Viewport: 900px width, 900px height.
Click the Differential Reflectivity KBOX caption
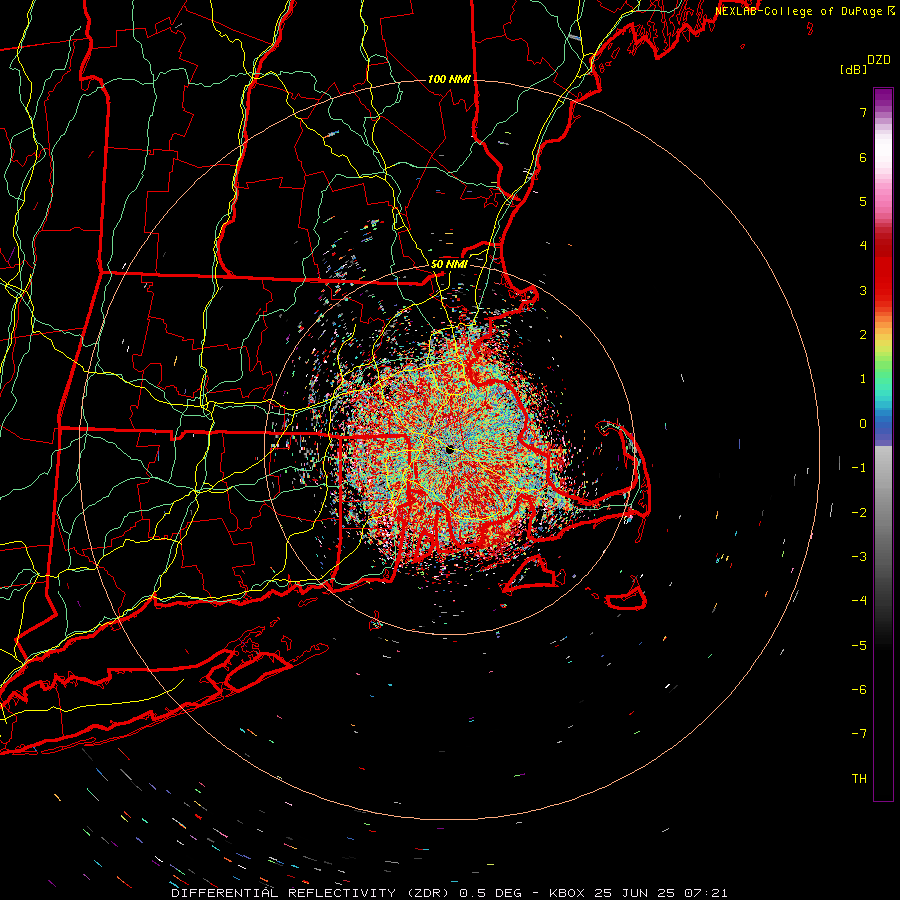coord(449,893)
